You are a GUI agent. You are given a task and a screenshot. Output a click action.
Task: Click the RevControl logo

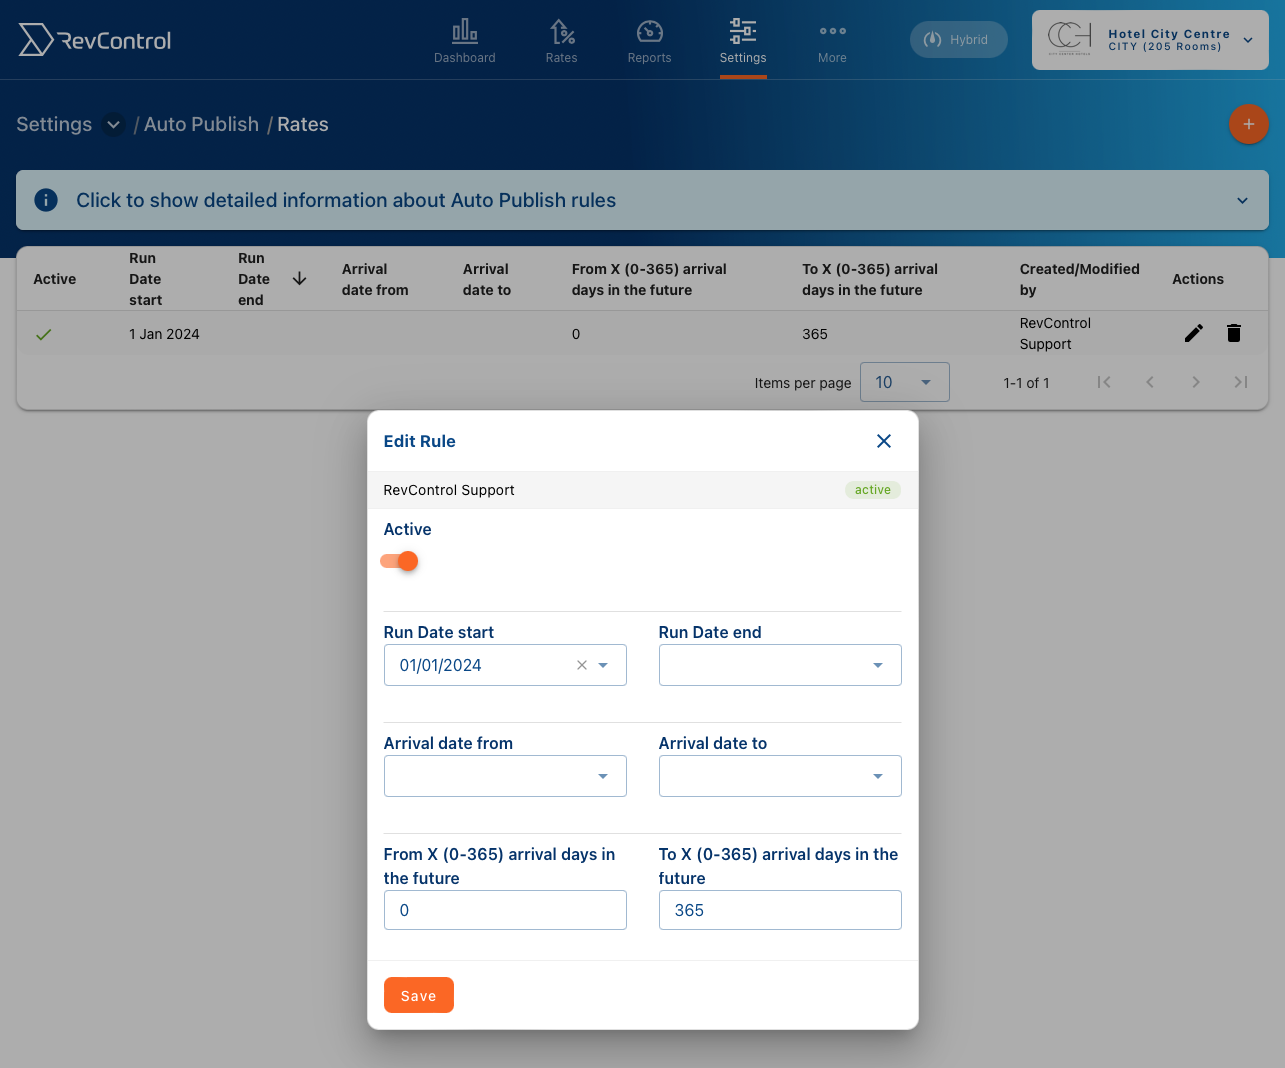coord(95,40)
